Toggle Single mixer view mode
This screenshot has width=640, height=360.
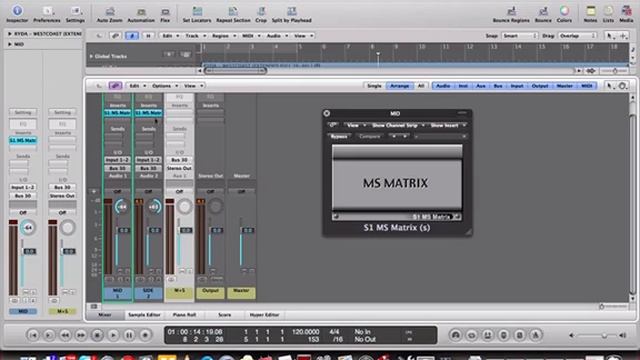pyautogui.click(x=374, y=86)
